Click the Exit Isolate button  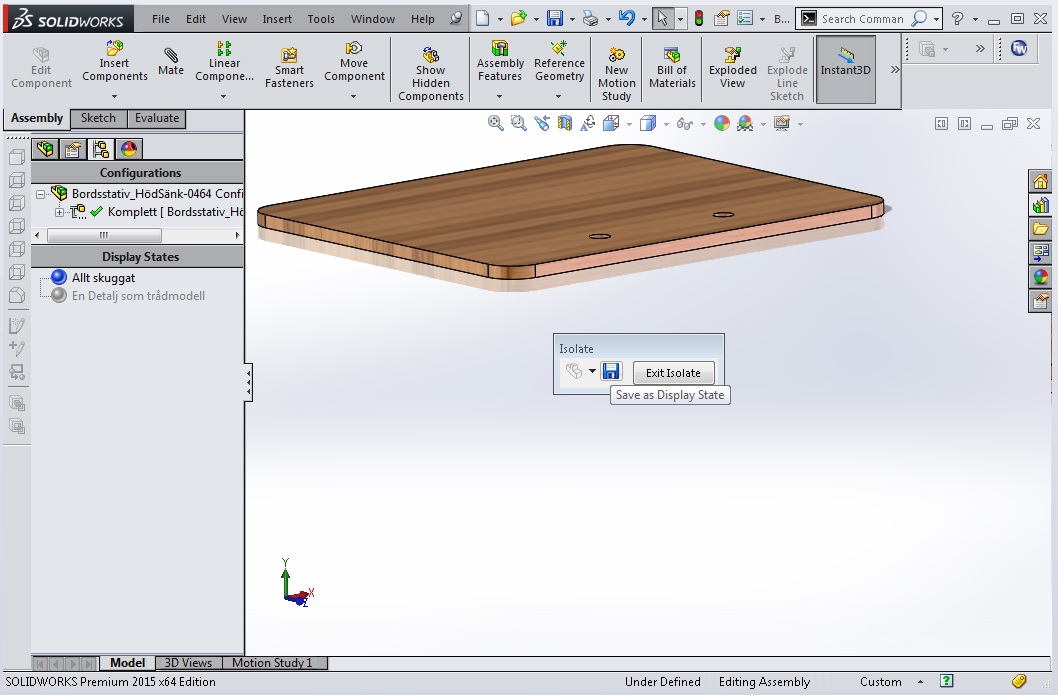pos(673,373)
